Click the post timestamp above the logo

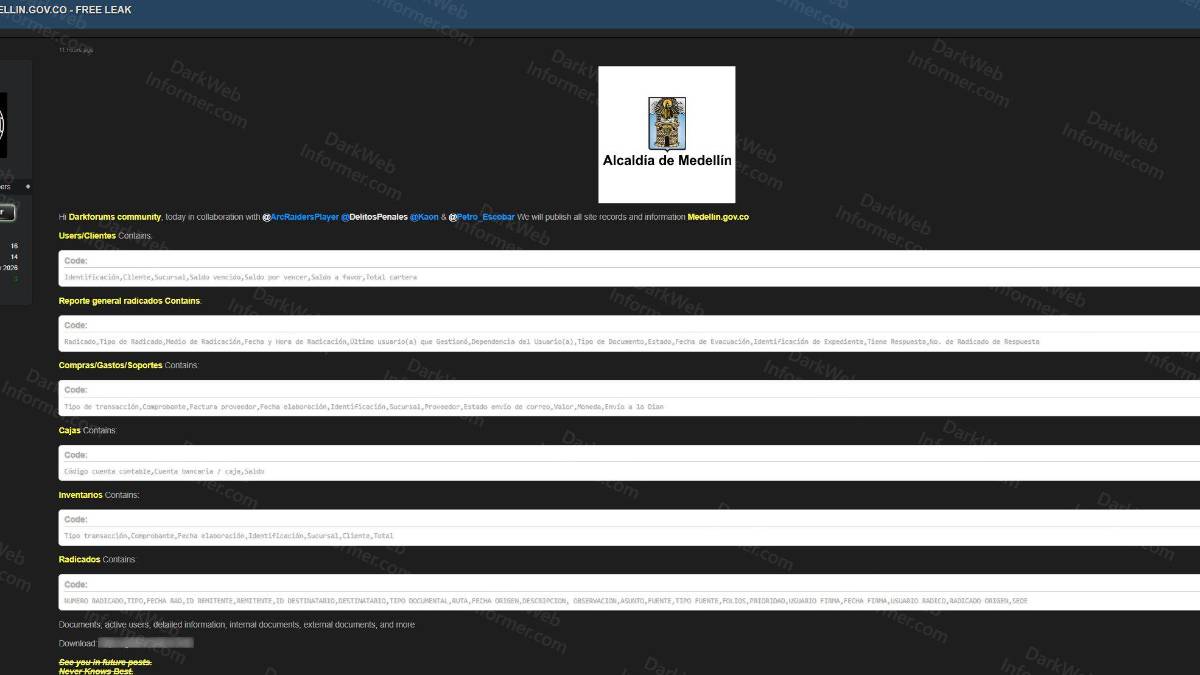[x=76, y=49]
